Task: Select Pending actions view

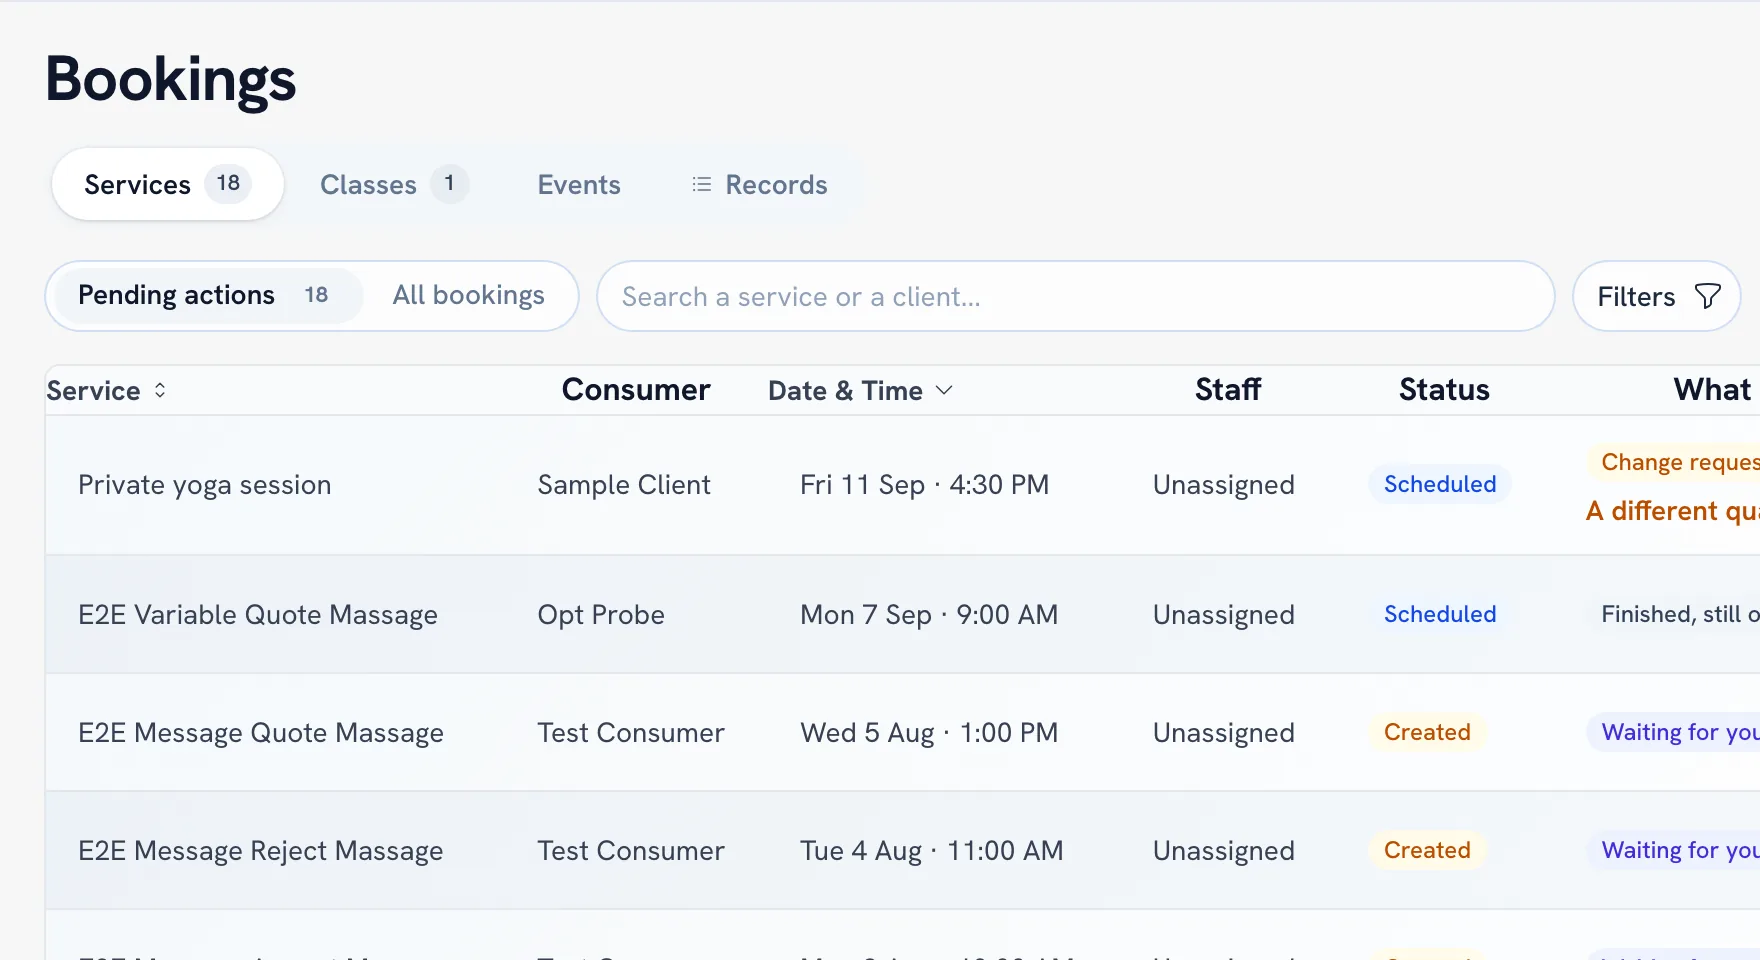Action: click(208, 295)
